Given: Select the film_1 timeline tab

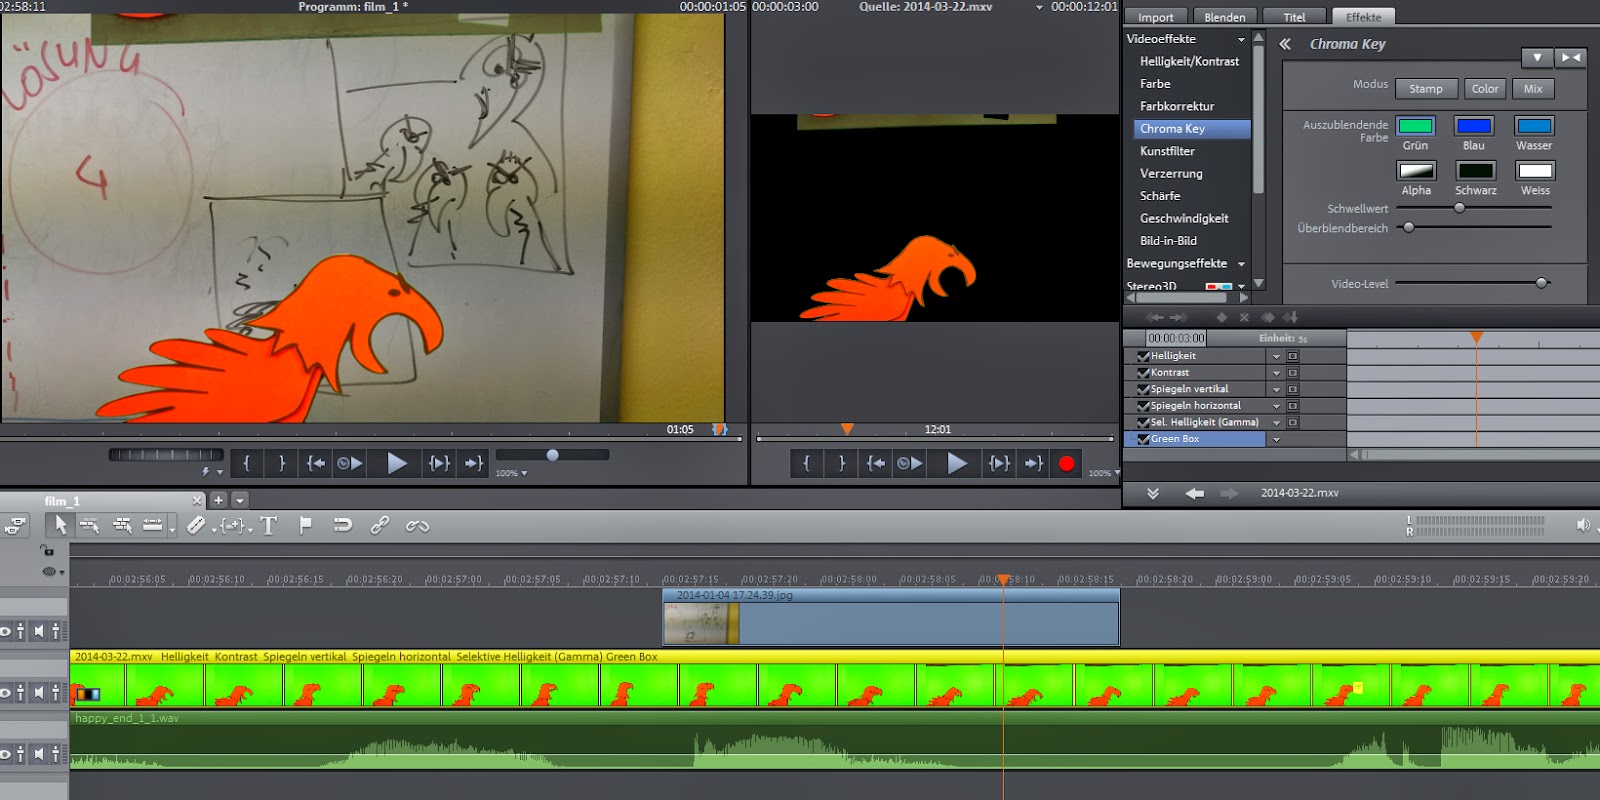Looking at the screenshot, I should click(x=62, y=501).
